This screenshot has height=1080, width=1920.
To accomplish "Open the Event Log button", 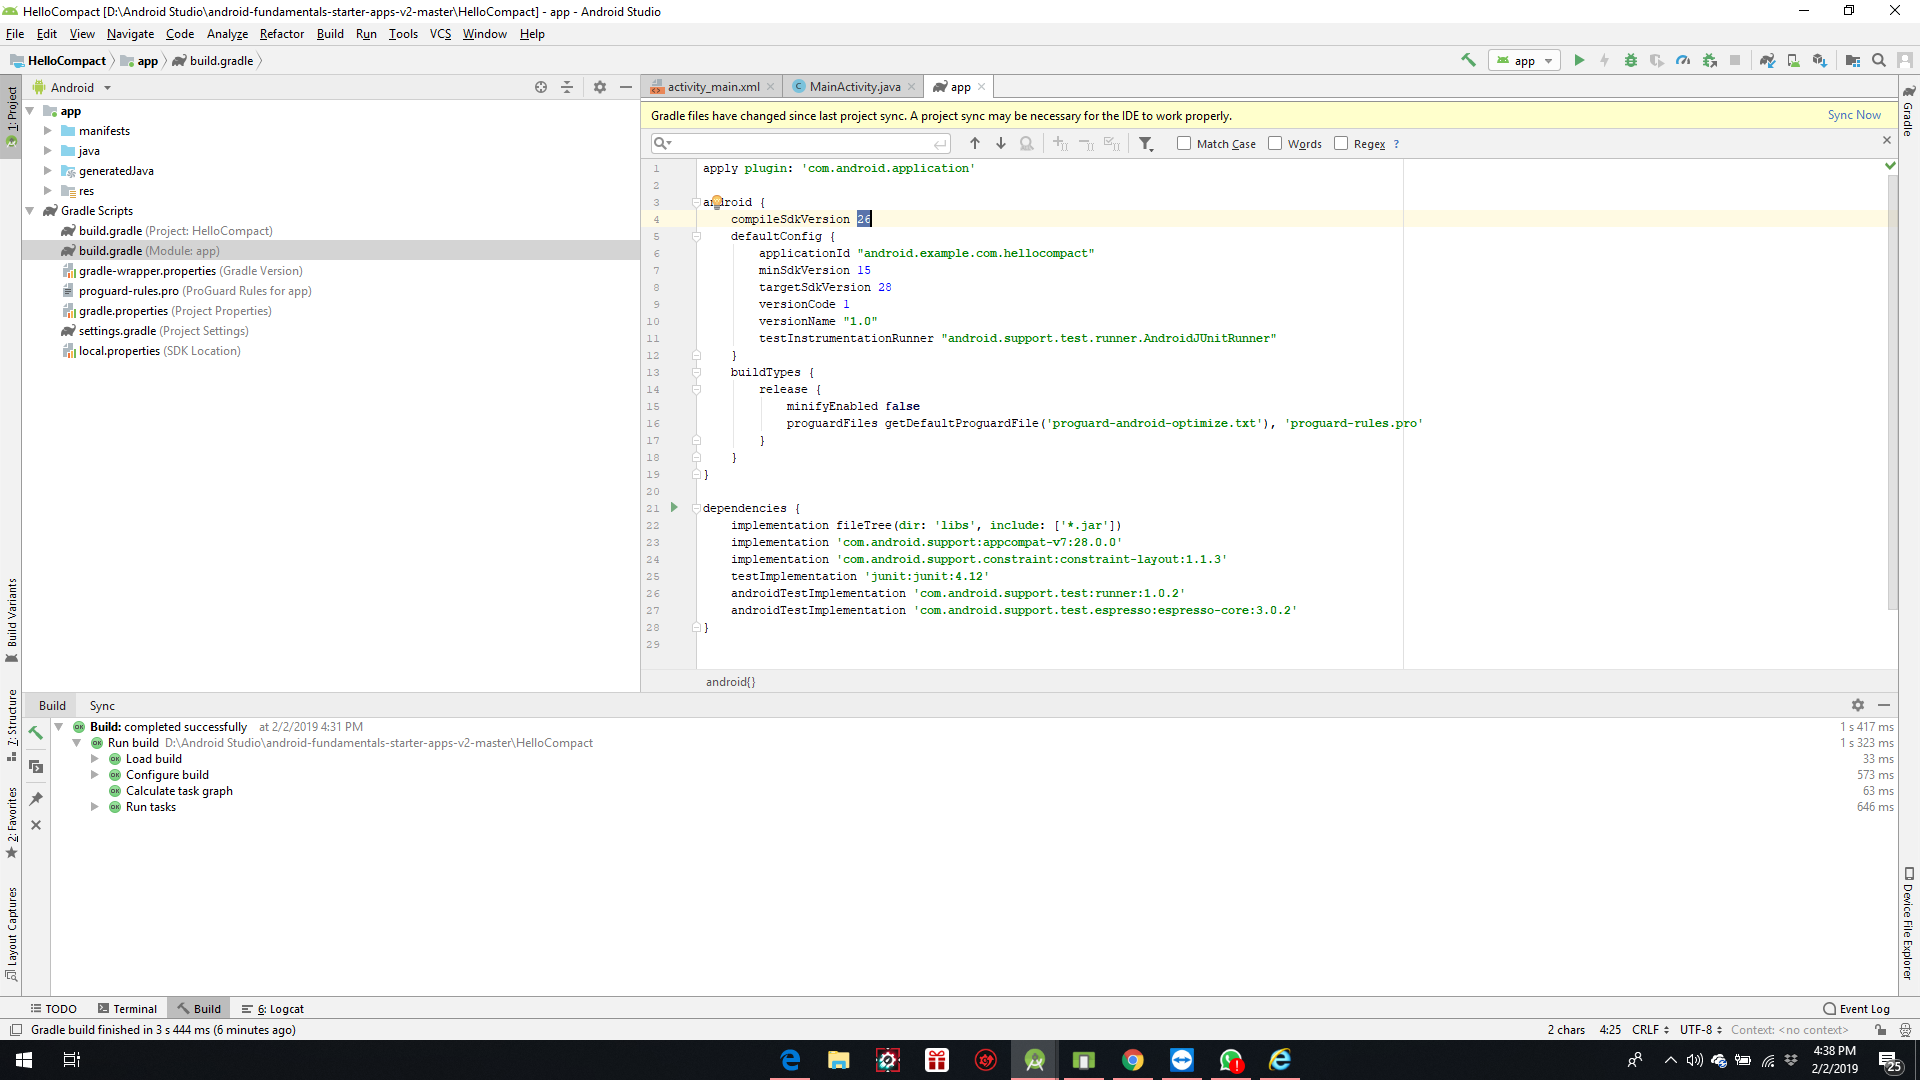I will [1856, 1009].
